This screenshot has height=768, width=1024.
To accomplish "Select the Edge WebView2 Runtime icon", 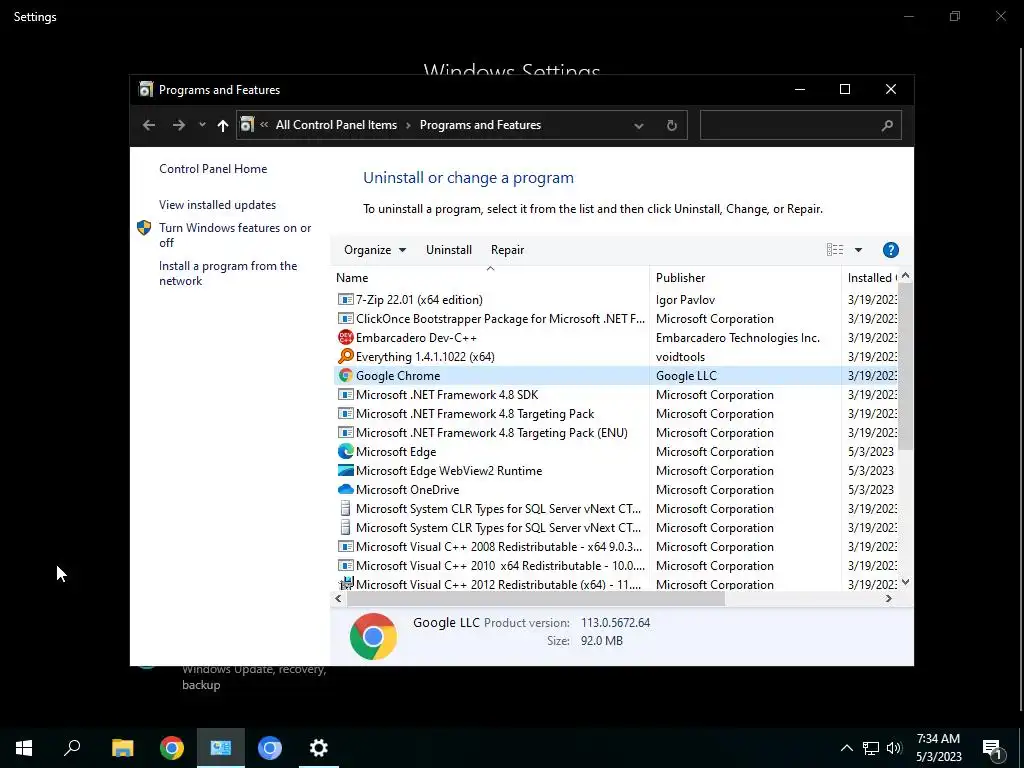I will click(345, 470).
